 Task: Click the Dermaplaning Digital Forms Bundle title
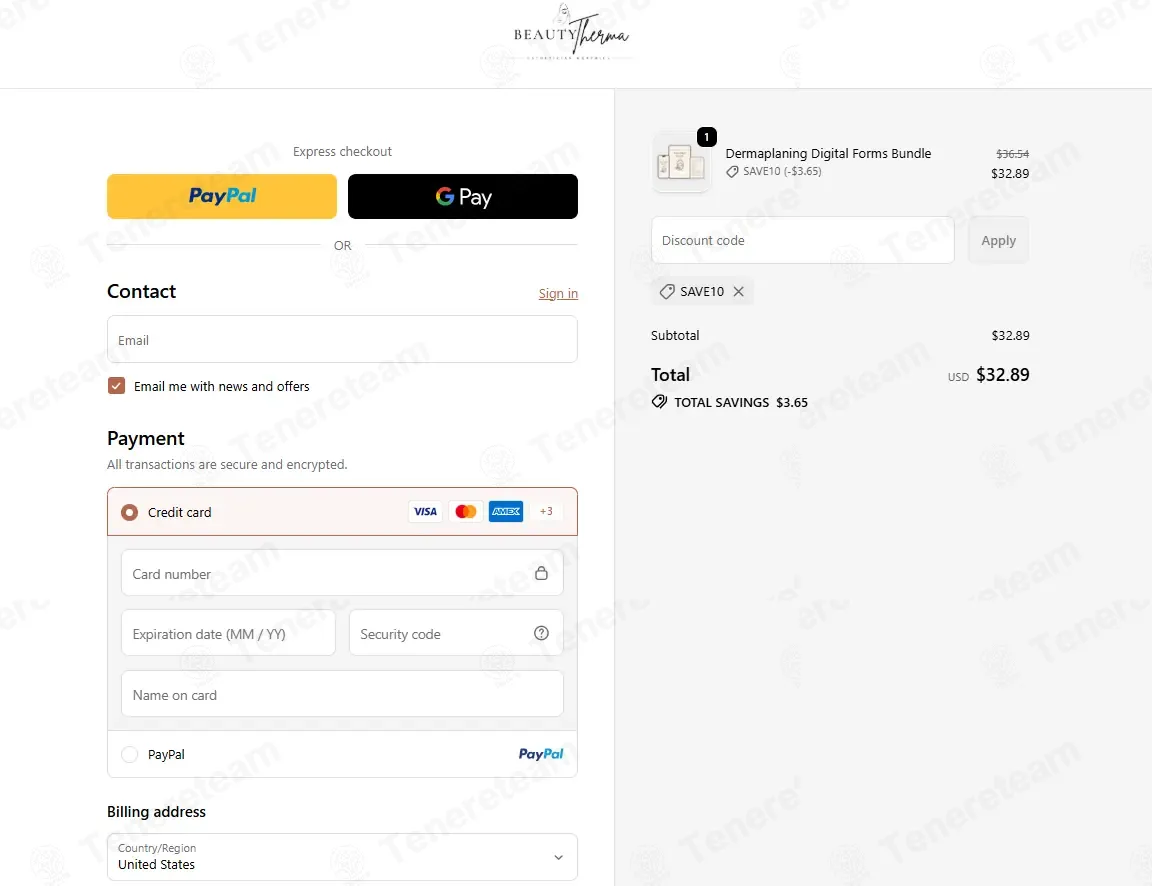click(828, 154)
